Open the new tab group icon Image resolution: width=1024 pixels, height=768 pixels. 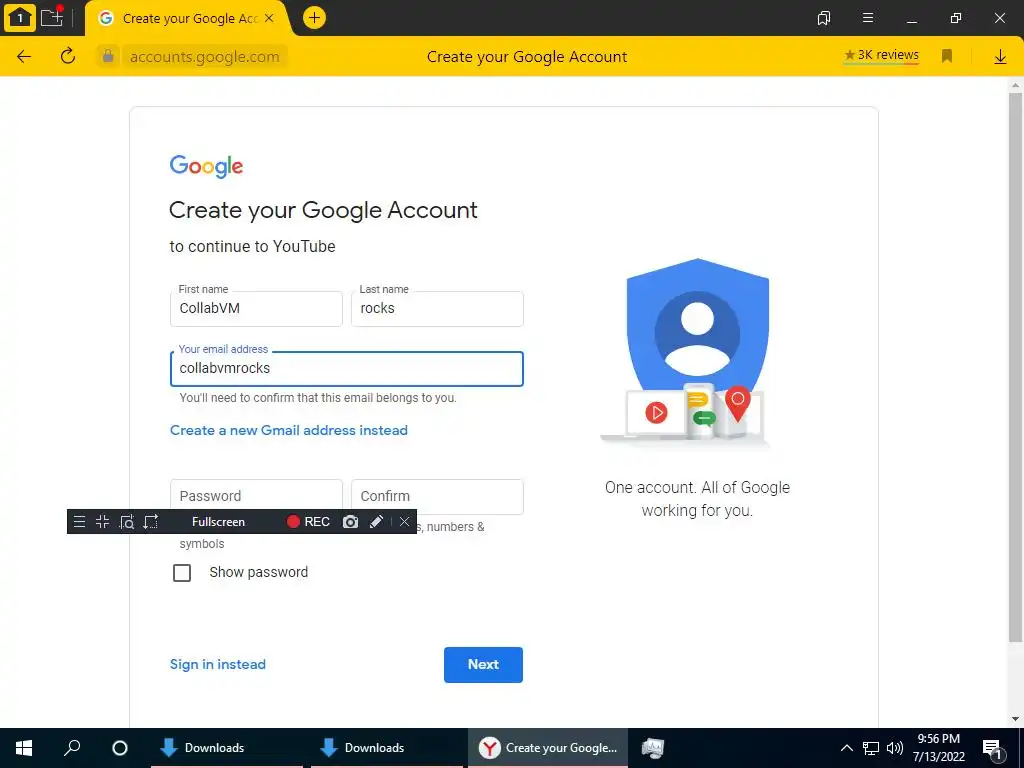[x=52, y=17]
